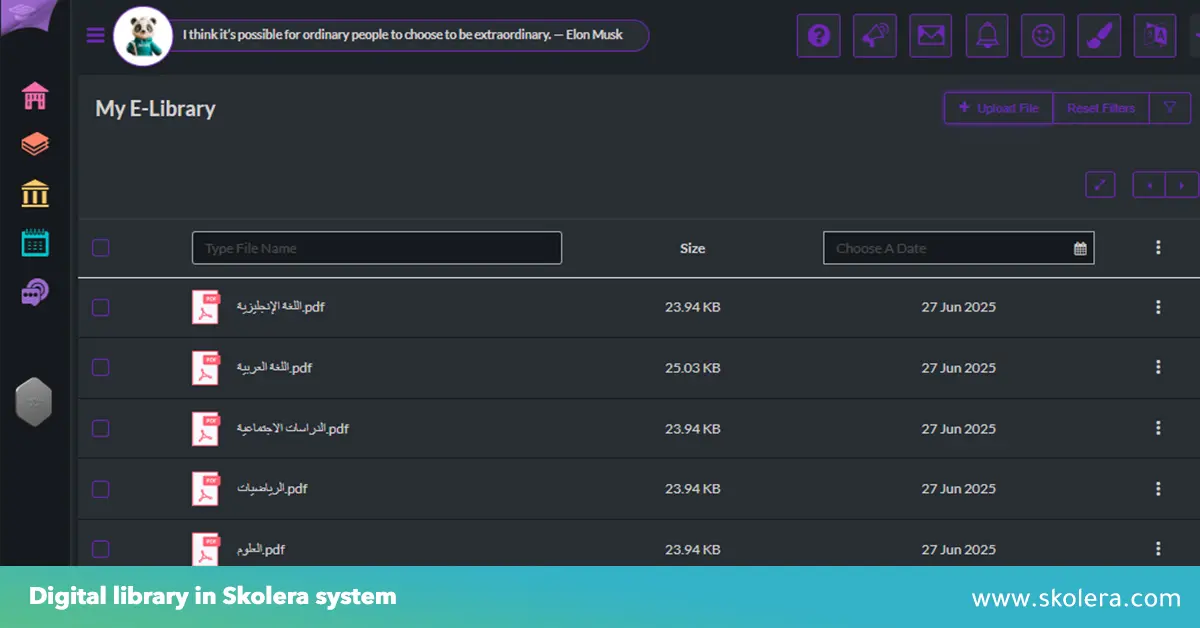Open the smiley feedback icon

click(1042, 35)
